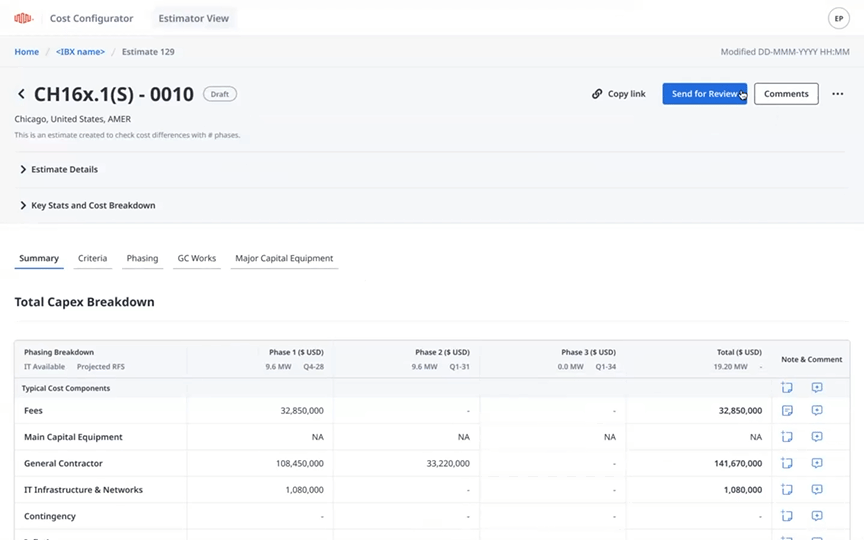Image resolution: width=864 pixels, height=540 pixels.
Task: Select the Summary tab
Action: pos(39,258)
